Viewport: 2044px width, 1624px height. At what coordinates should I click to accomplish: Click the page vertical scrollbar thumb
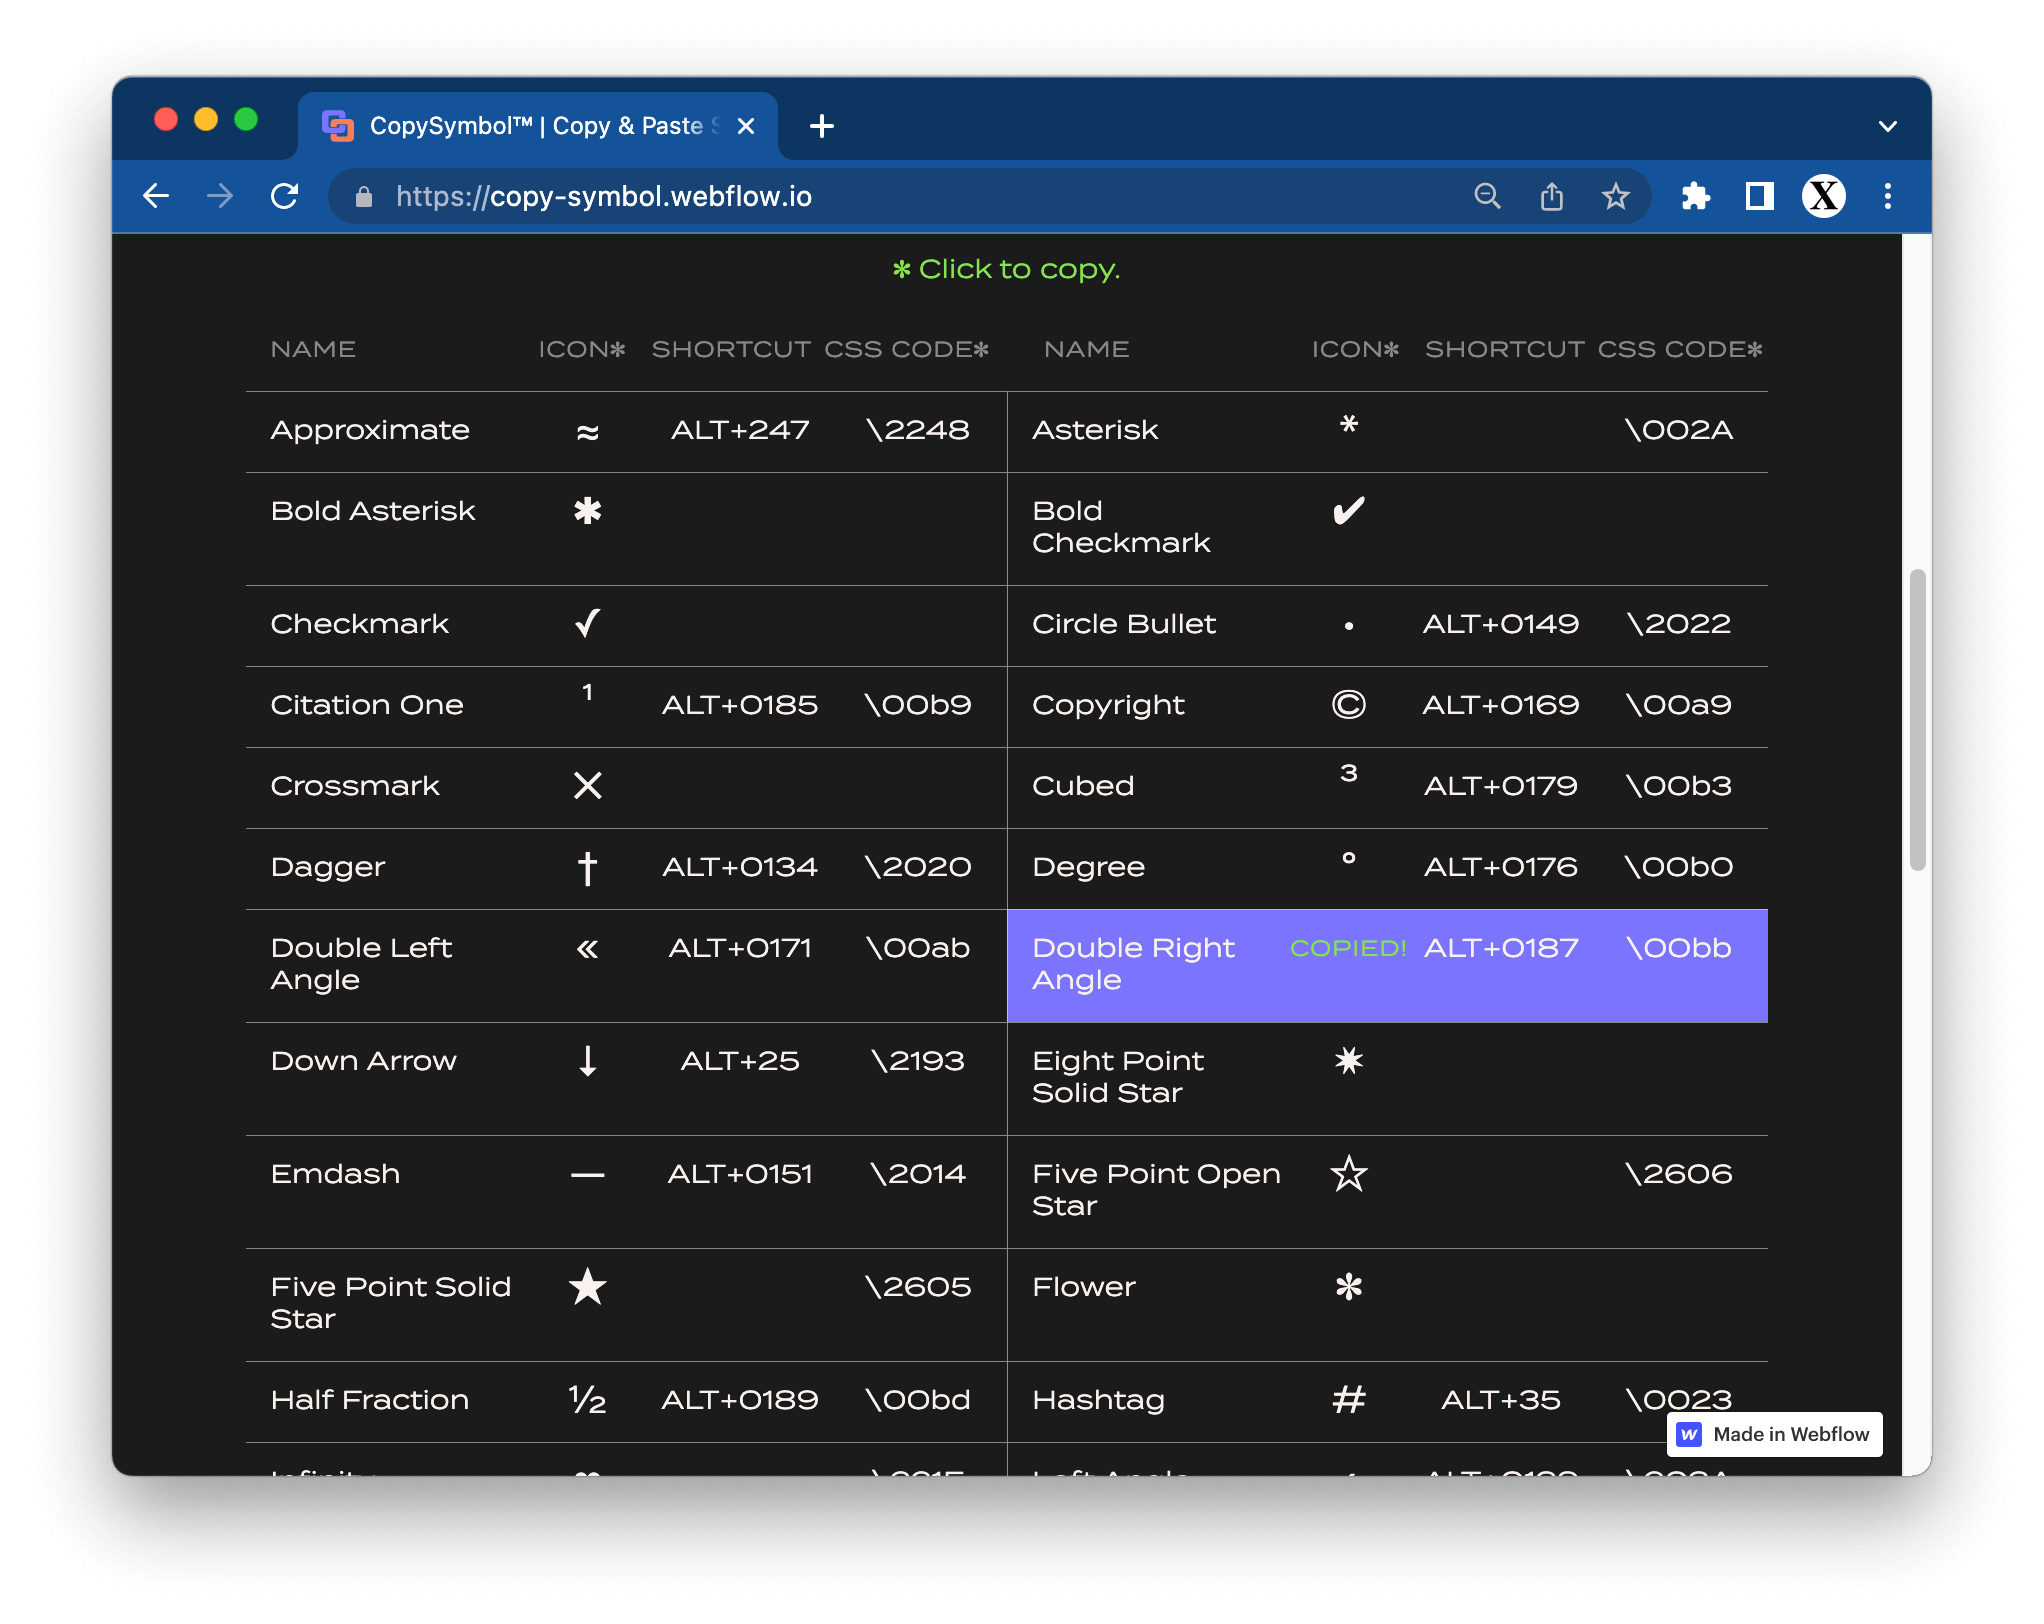pos(1916,720)
